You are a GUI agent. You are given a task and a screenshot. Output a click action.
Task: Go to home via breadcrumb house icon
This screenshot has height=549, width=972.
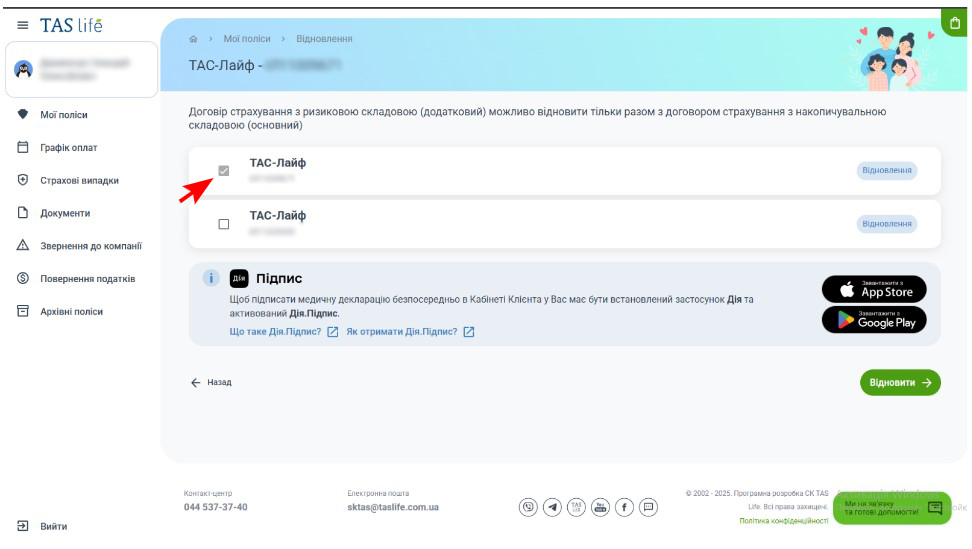pyautogui.click(x=193, y=39)
